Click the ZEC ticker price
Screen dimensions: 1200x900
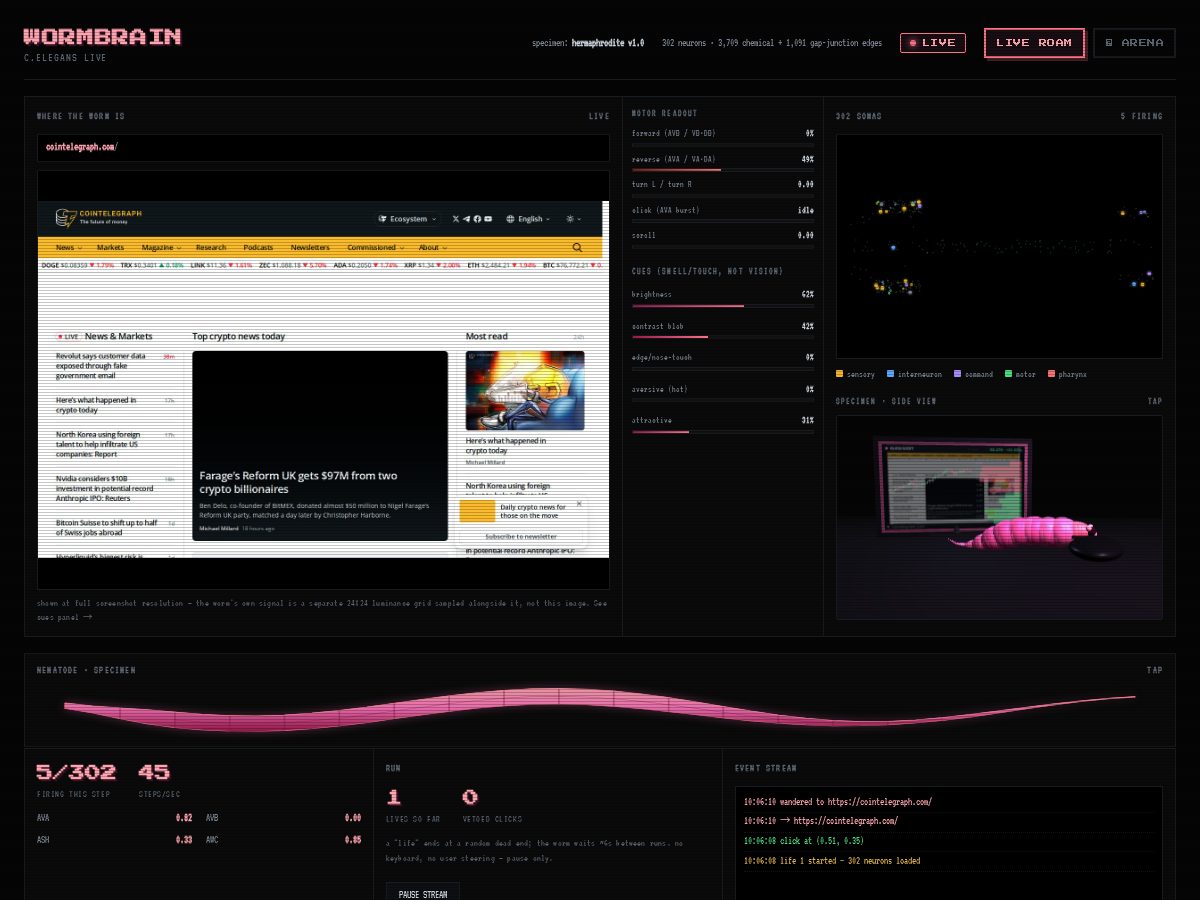pyautogui.click(x=291, y=265)
